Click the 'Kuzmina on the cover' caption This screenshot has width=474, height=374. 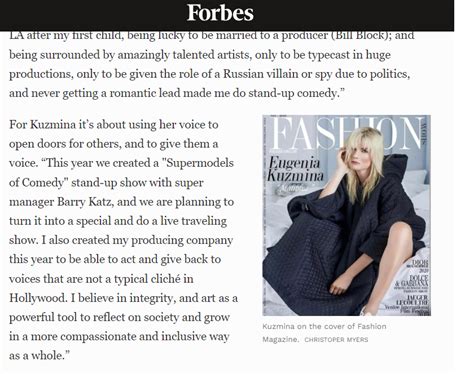[324, 333]
